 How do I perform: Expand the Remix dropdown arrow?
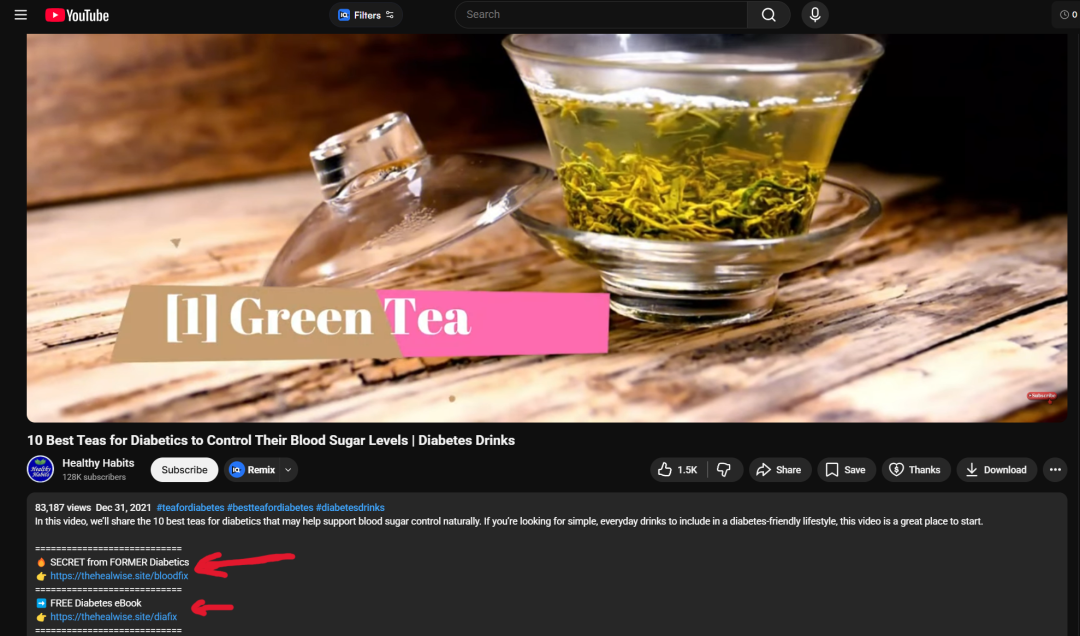coord(288,470)
